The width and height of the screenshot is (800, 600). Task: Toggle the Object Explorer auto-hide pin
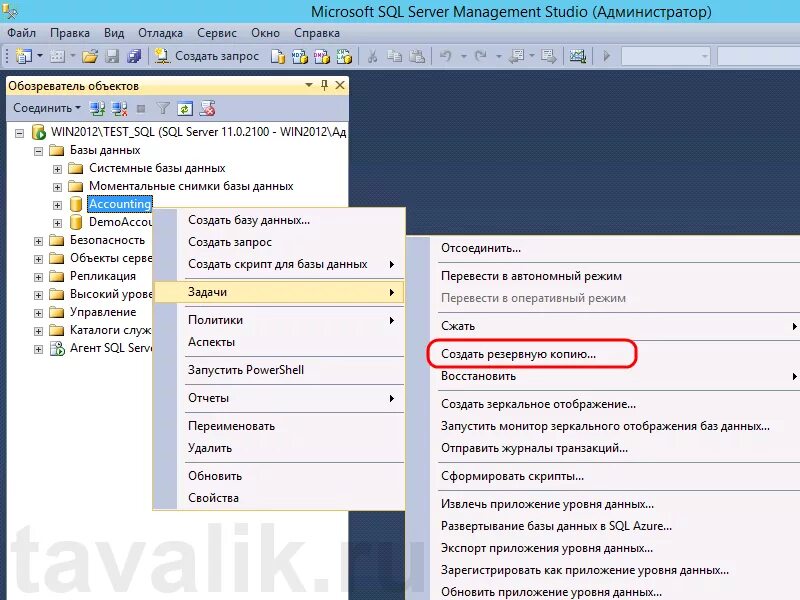(x=324, y=85)
